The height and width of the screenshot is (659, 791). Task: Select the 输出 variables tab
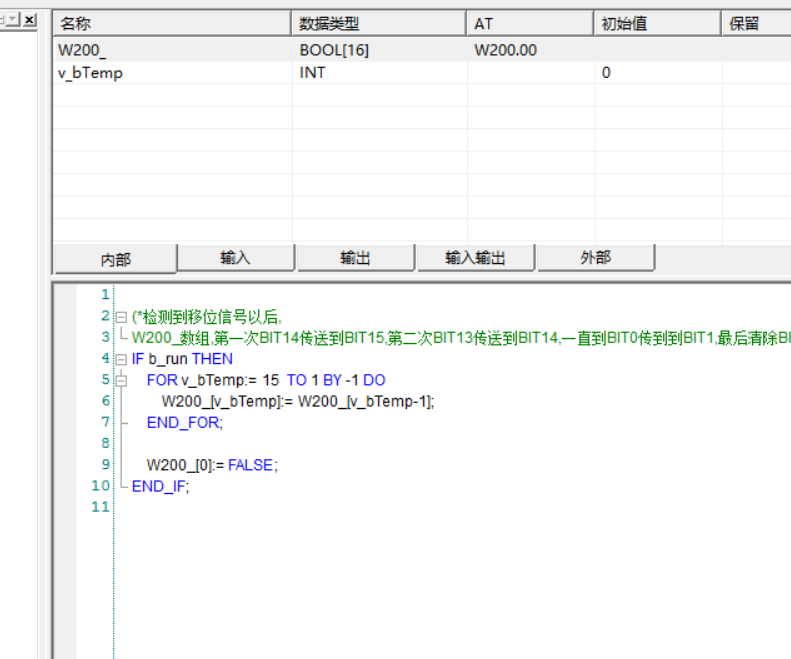click(355, 258)
